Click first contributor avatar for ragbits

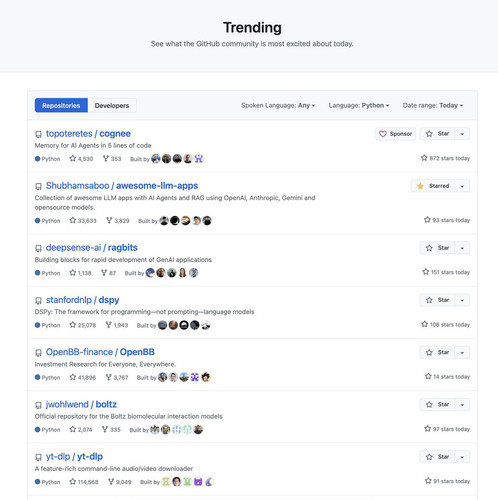coord(150,273)
